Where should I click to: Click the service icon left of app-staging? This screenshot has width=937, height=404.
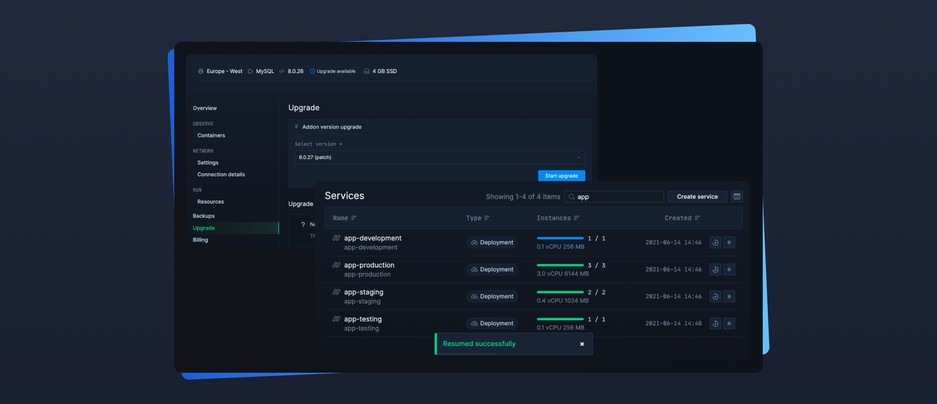(x=336, y=292)
